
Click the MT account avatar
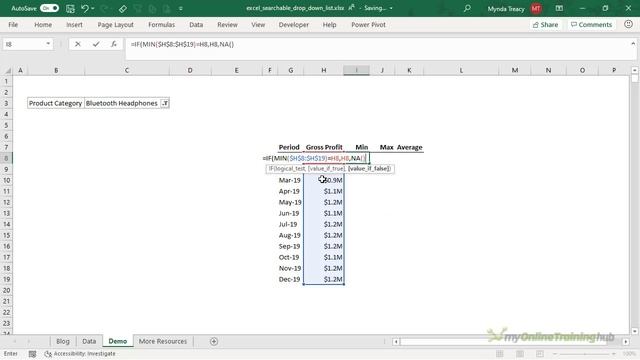[x=536, y=8]
